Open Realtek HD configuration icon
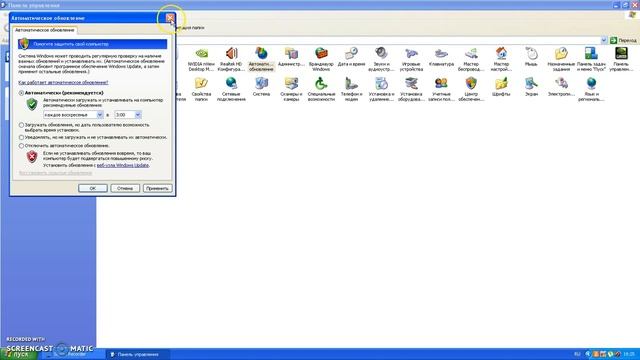The image size is (640, 360). tap(231, 59)
